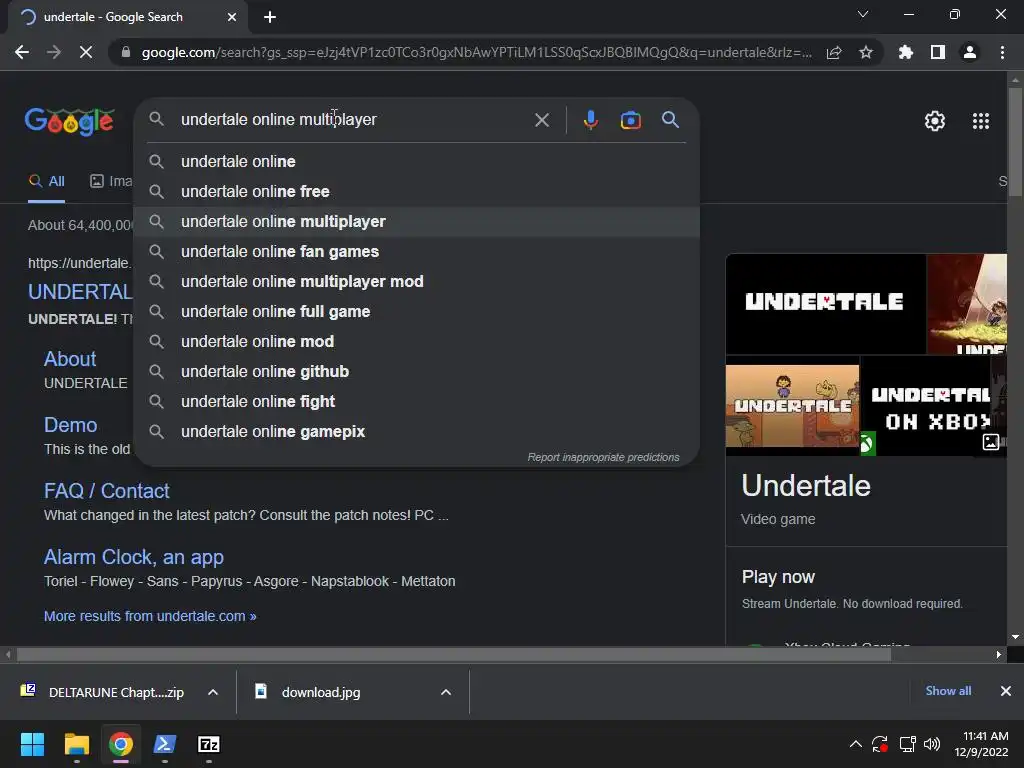Submit search with blue magnifier icon
This screenshot has height=768, width=1024.
[670, 120]
